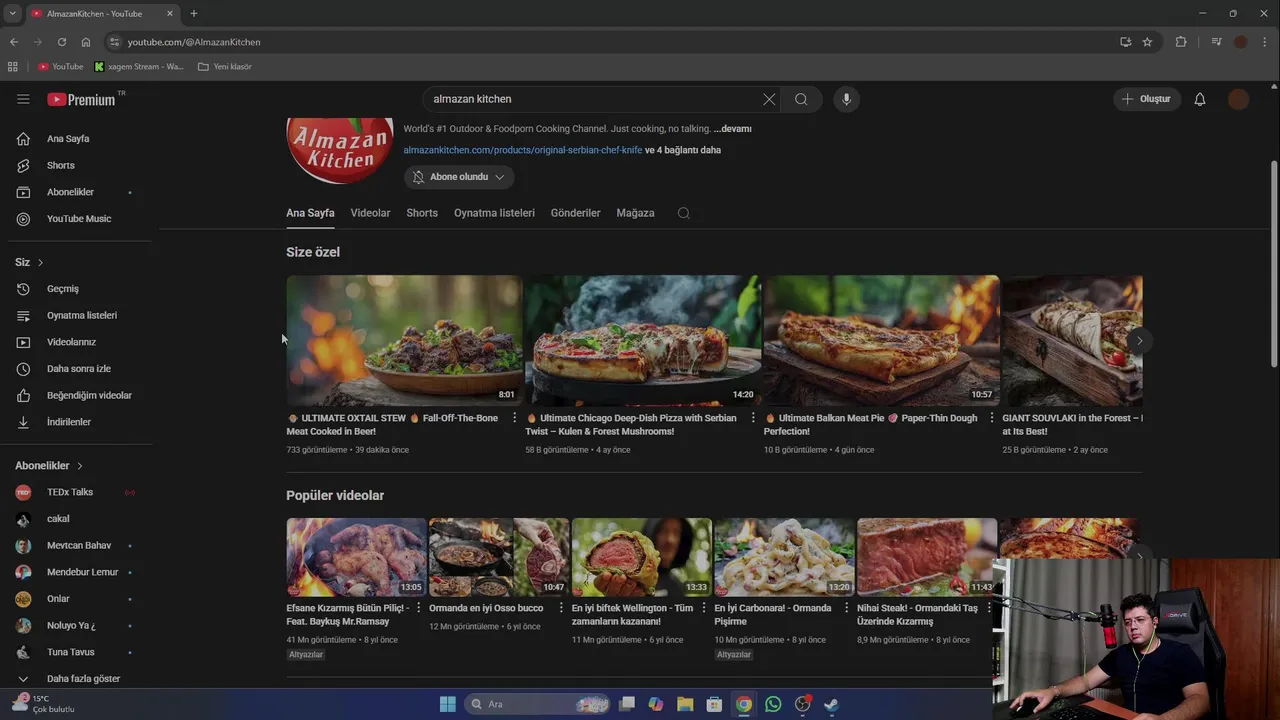Viewport: 1280px width, 720px height.
Task: Open Nihai Steak video title
Action: tap(917, 614)
